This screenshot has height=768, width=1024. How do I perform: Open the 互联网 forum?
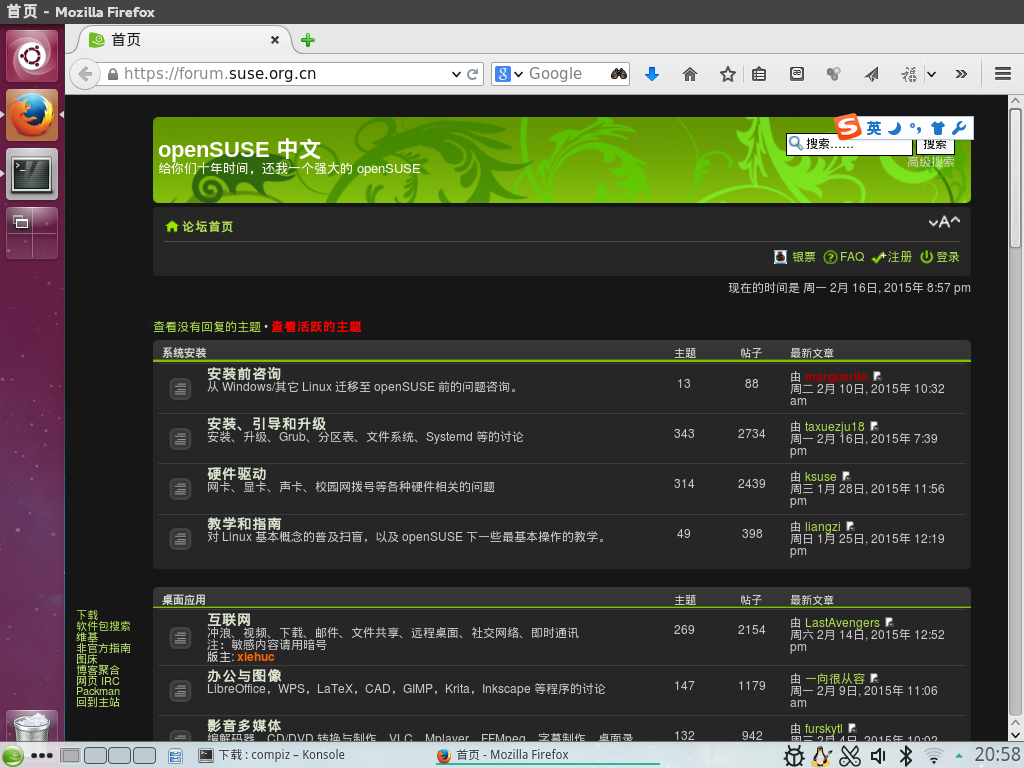point(229,619)
